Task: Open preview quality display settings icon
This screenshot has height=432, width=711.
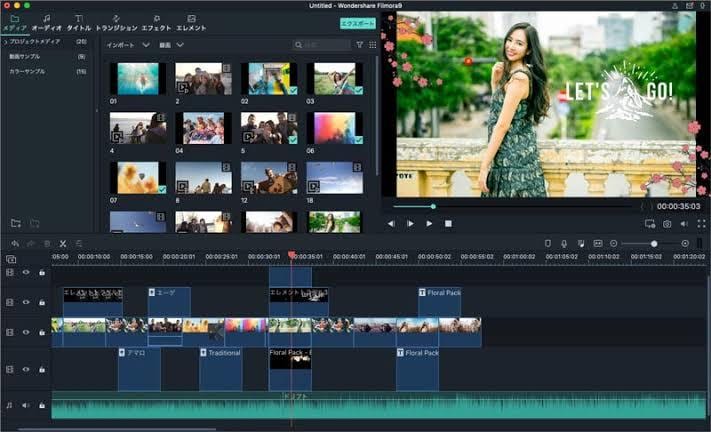Action: pyautogui.click(x=650, y=224)
